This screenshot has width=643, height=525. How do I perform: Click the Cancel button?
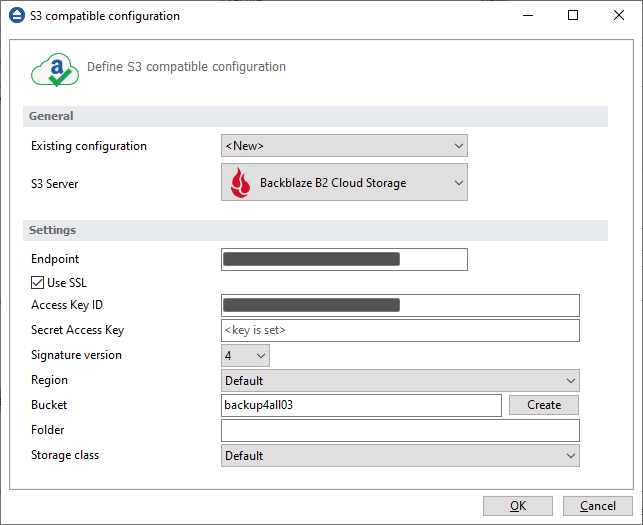pos(597,506)
